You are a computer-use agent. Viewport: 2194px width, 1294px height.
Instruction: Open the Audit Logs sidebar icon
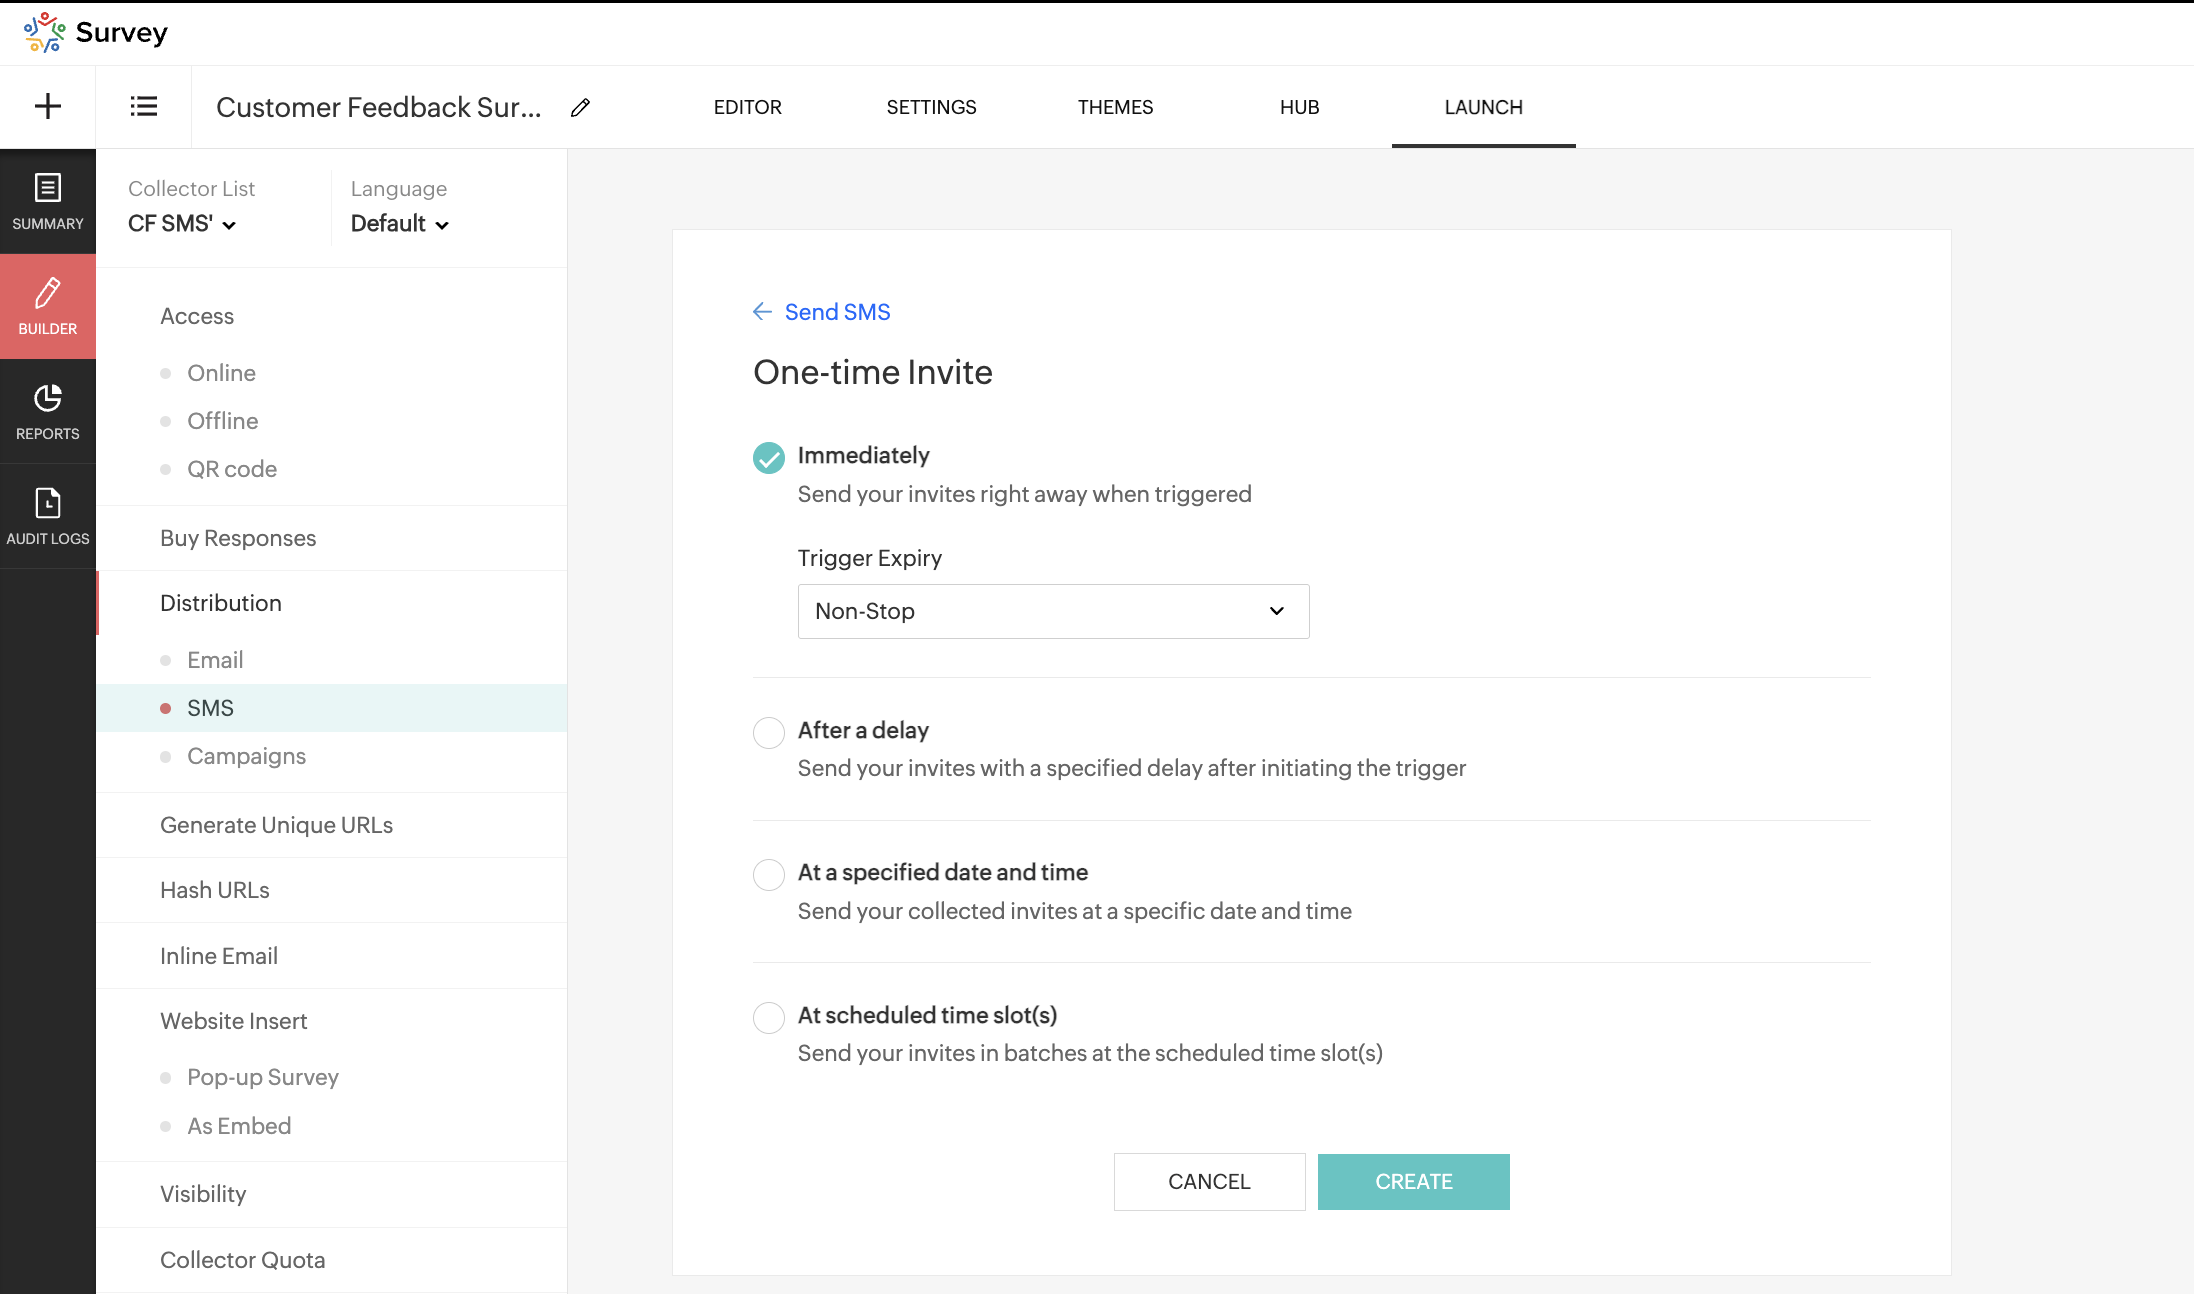coord(47,516)
